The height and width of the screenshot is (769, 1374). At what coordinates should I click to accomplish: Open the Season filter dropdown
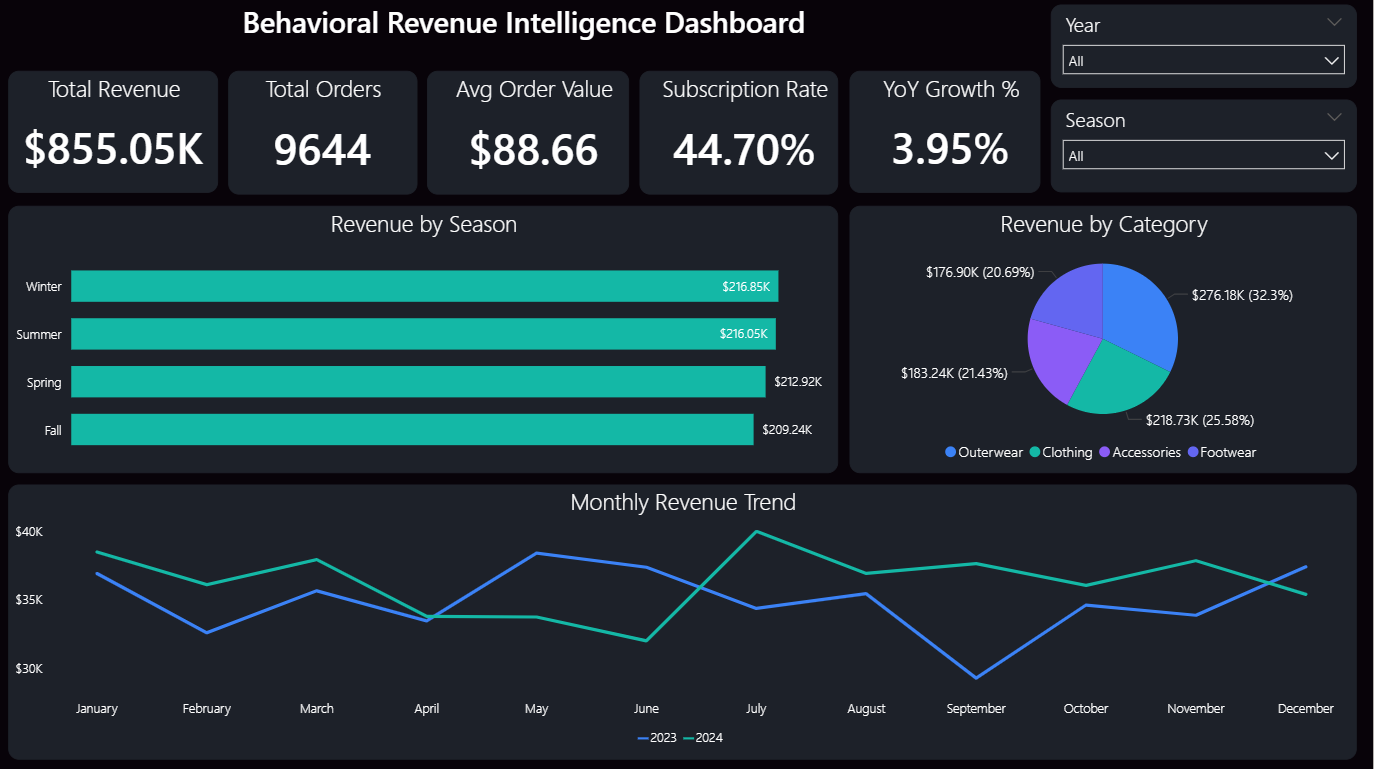point(1203,155)
